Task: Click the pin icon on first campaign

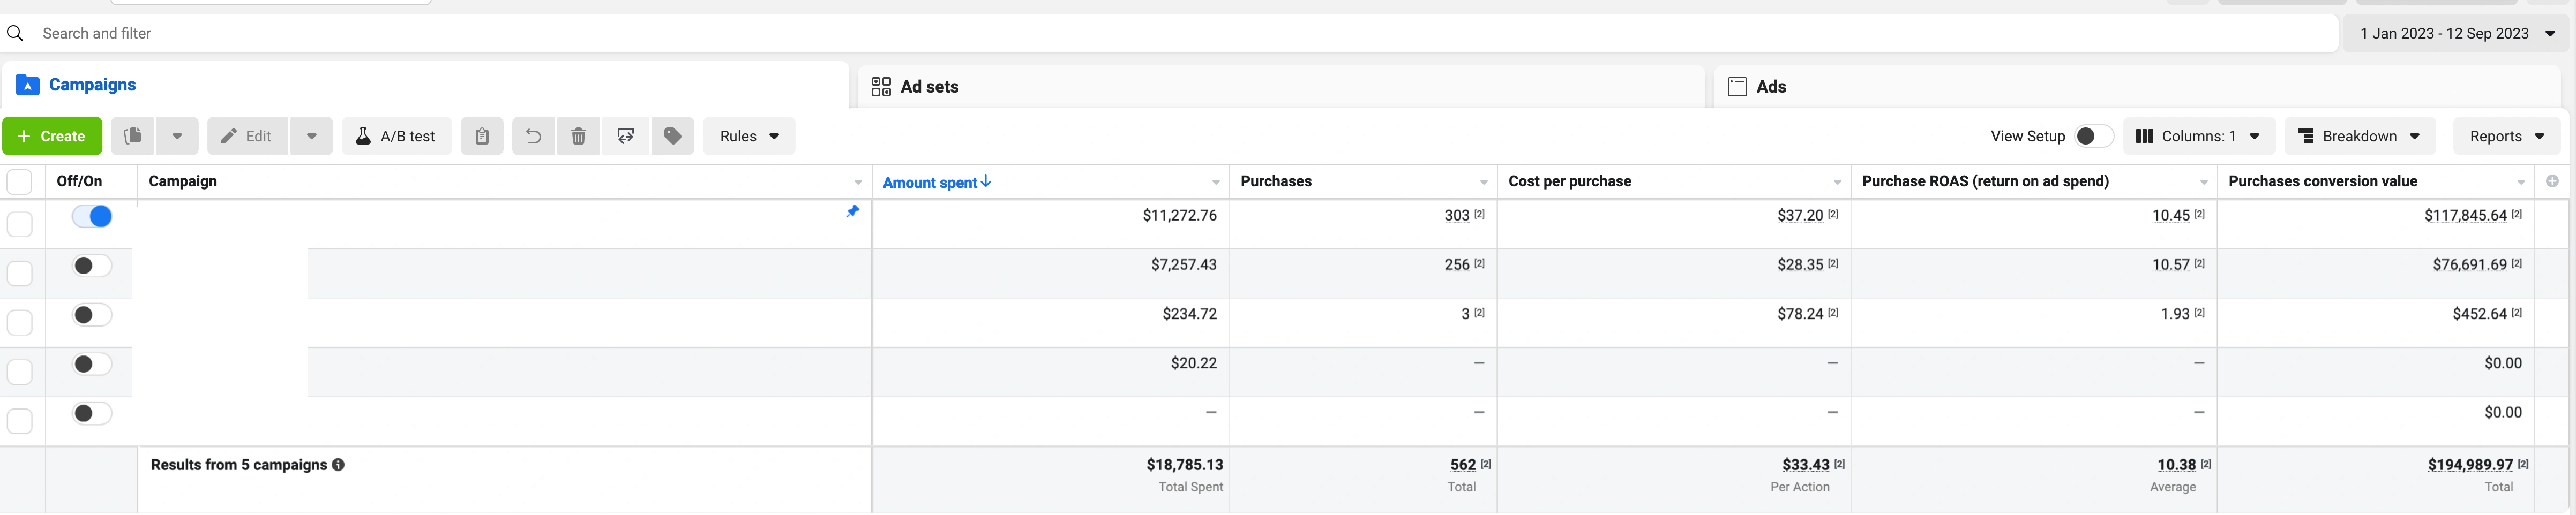Action: [x=852, y=212]
